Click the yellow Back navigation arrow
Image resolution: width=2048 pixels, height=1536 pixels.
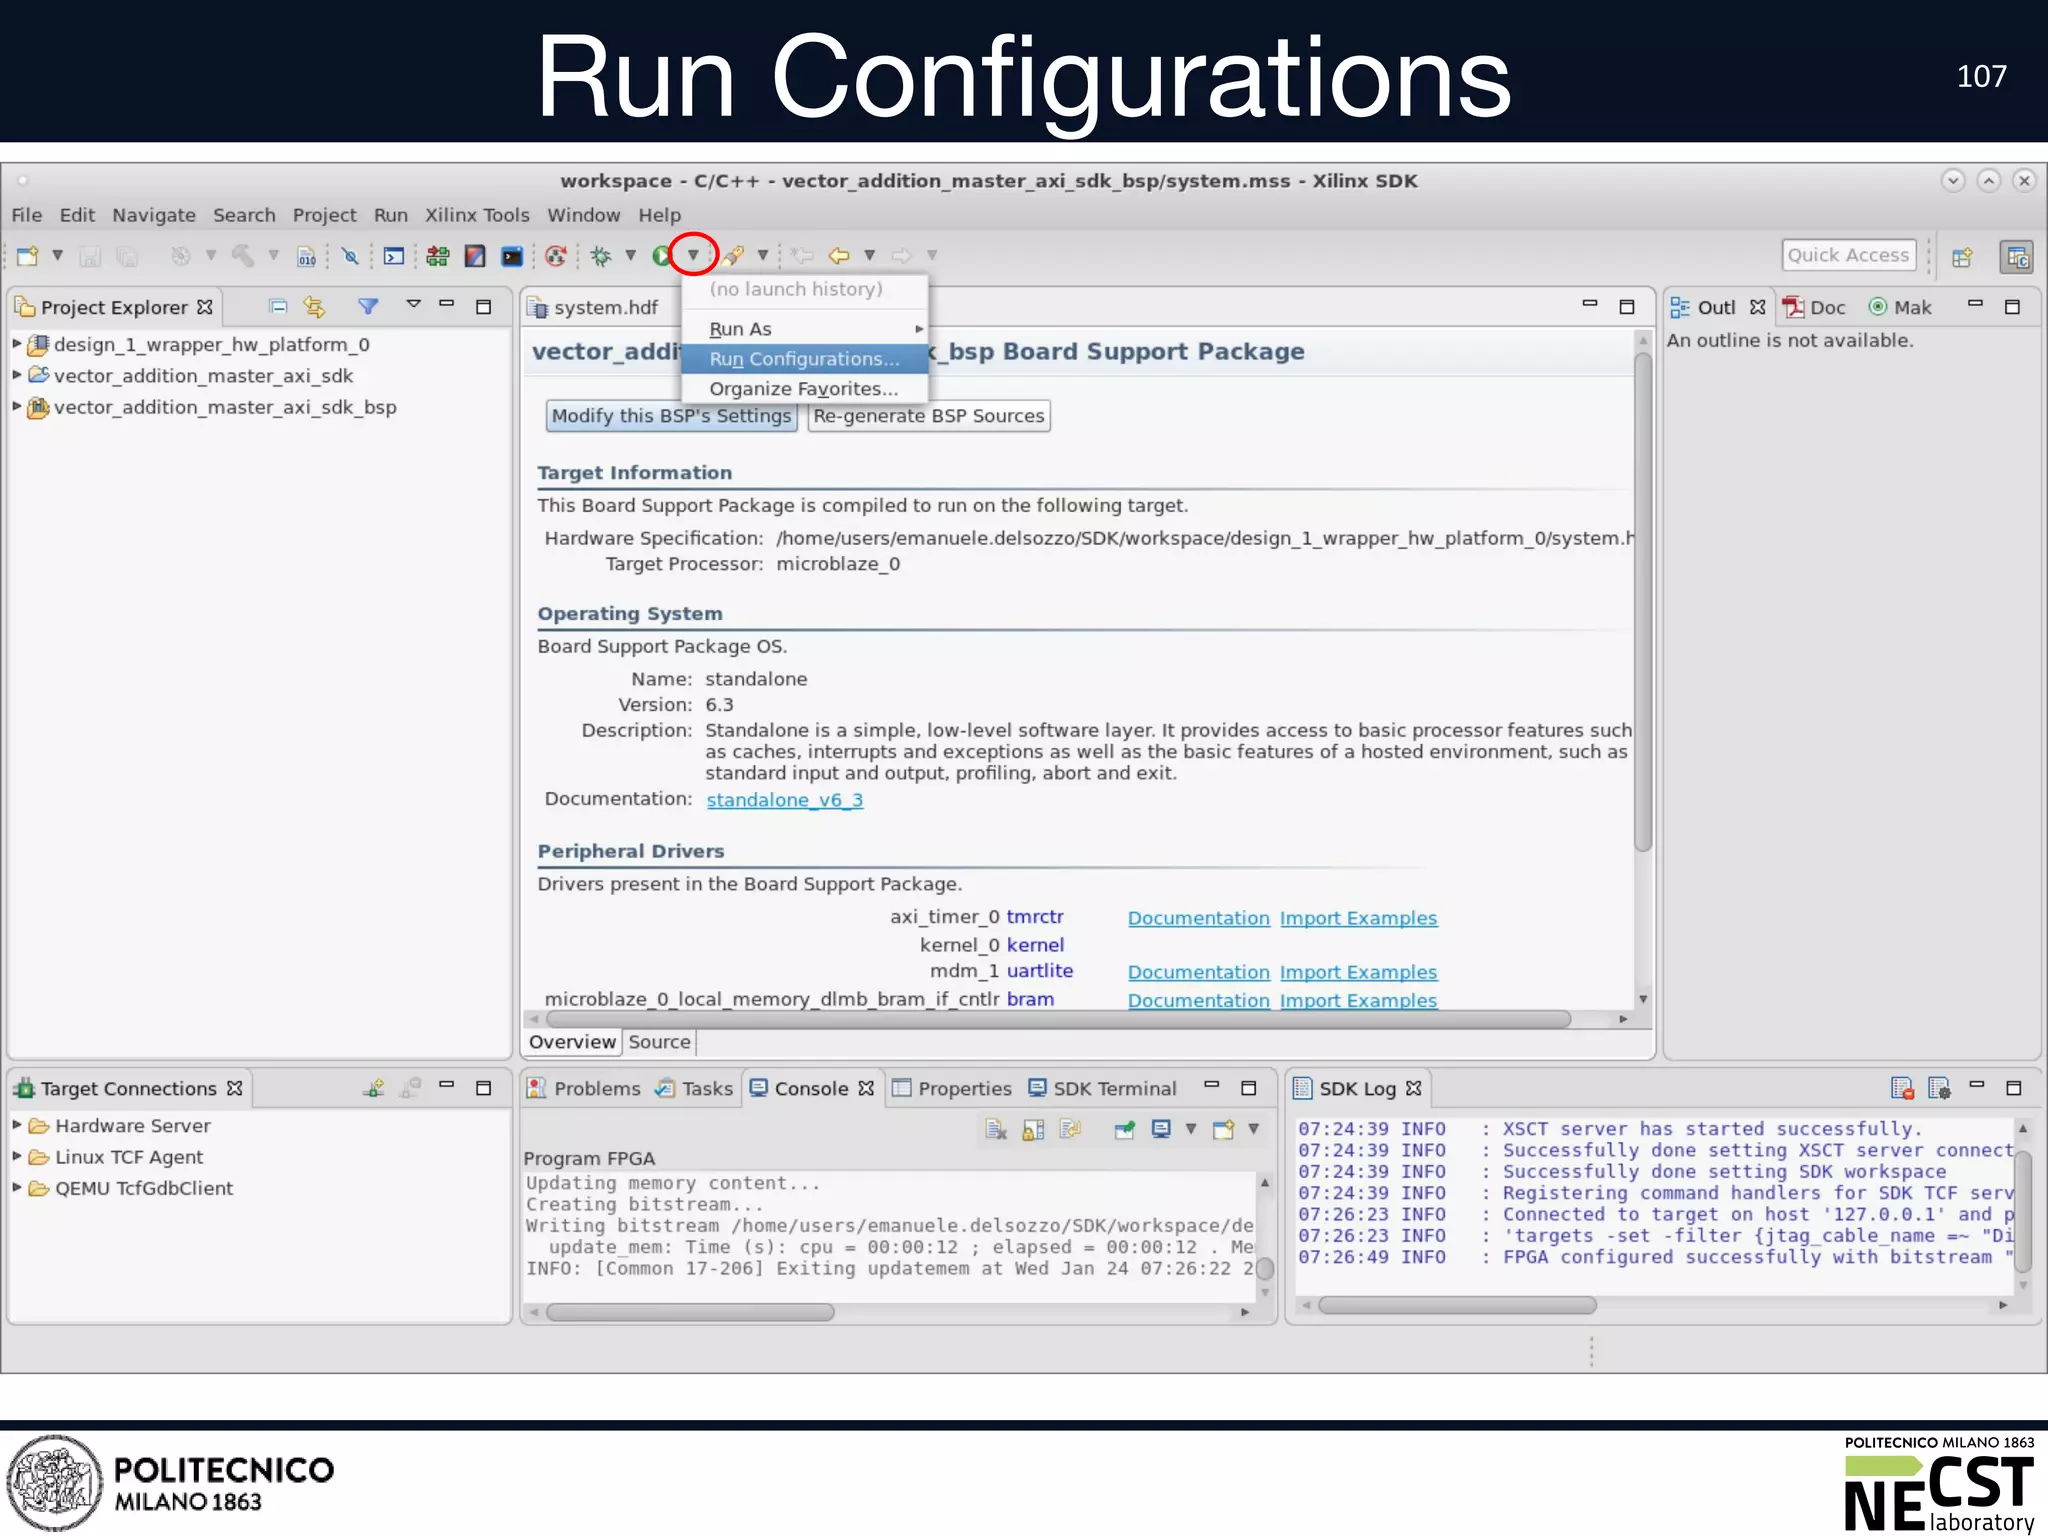pos(839,256)
